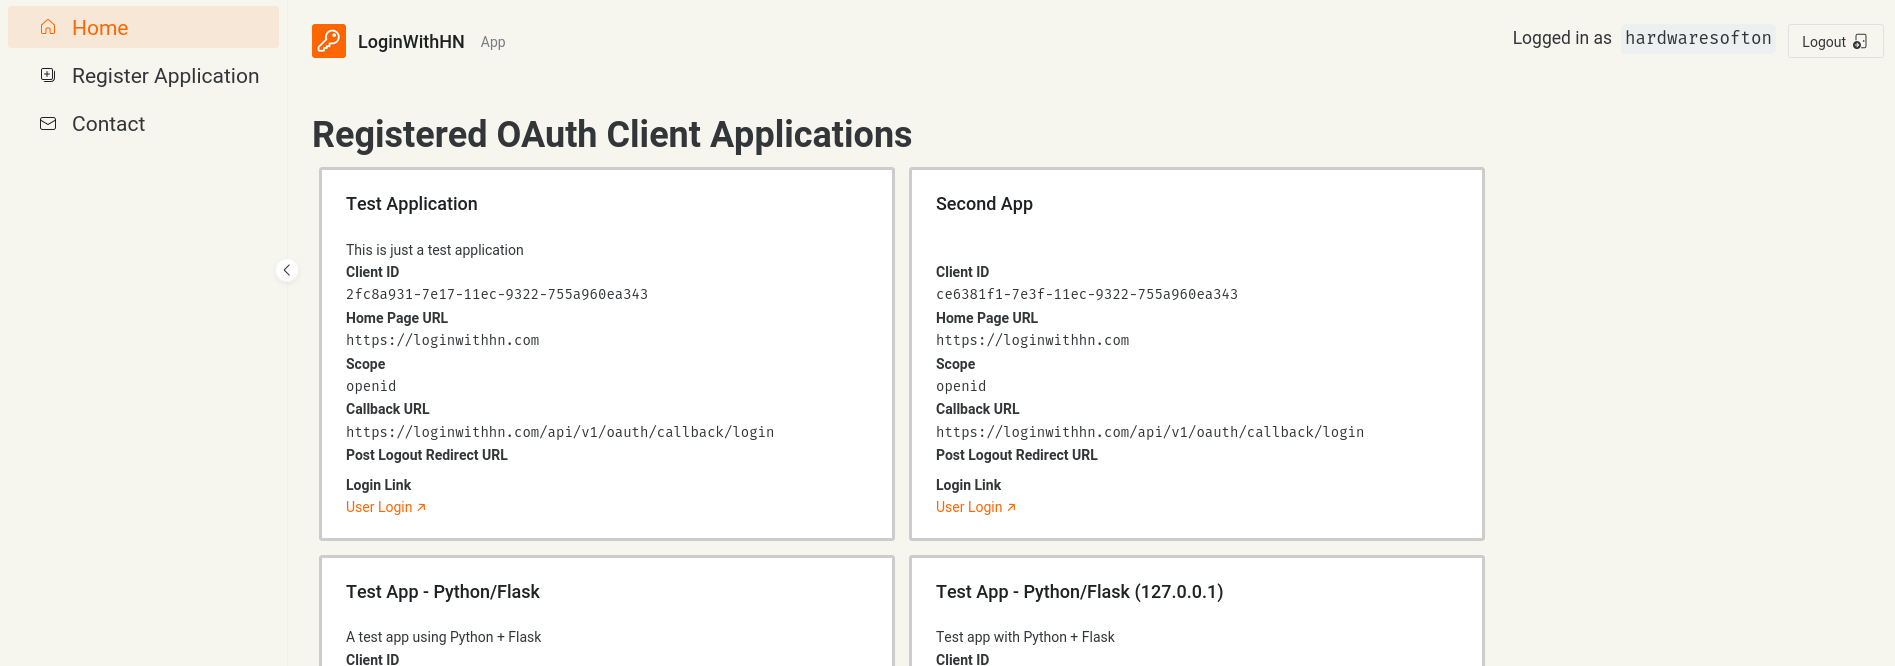The height and width of the screenshot is (666, 1895).
Task: Select the Test App - Python/Flask card title
Action: tap(443, 592)
